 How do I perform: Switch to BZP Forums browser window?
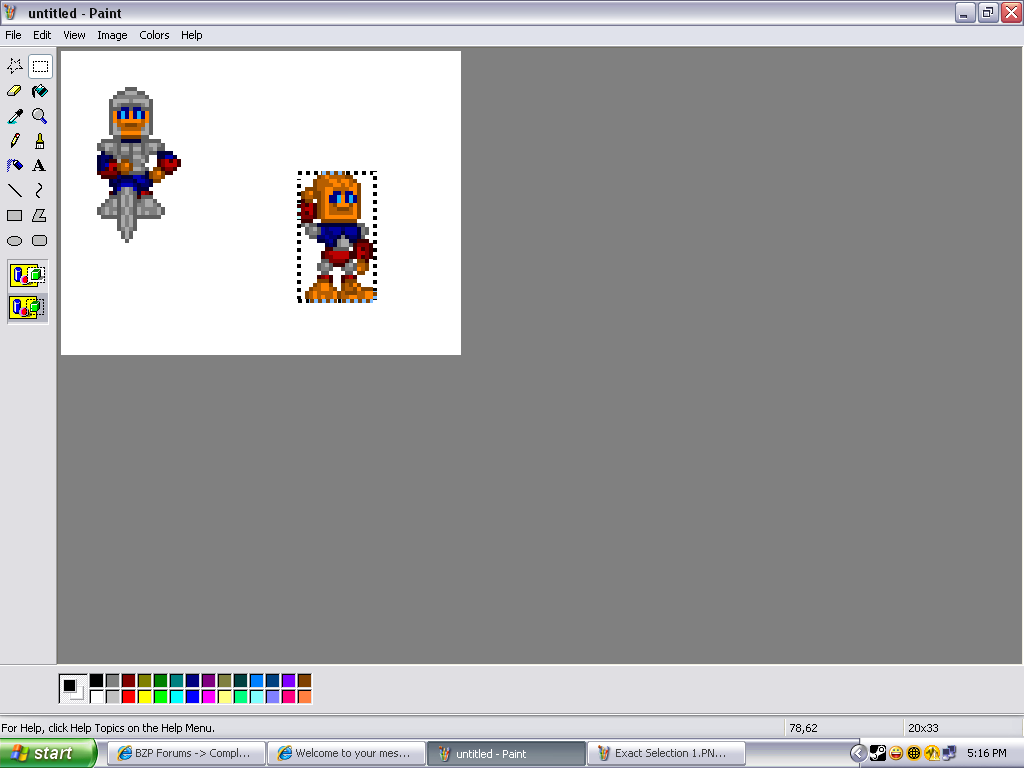pyautogui.click(x=186, y=753)
